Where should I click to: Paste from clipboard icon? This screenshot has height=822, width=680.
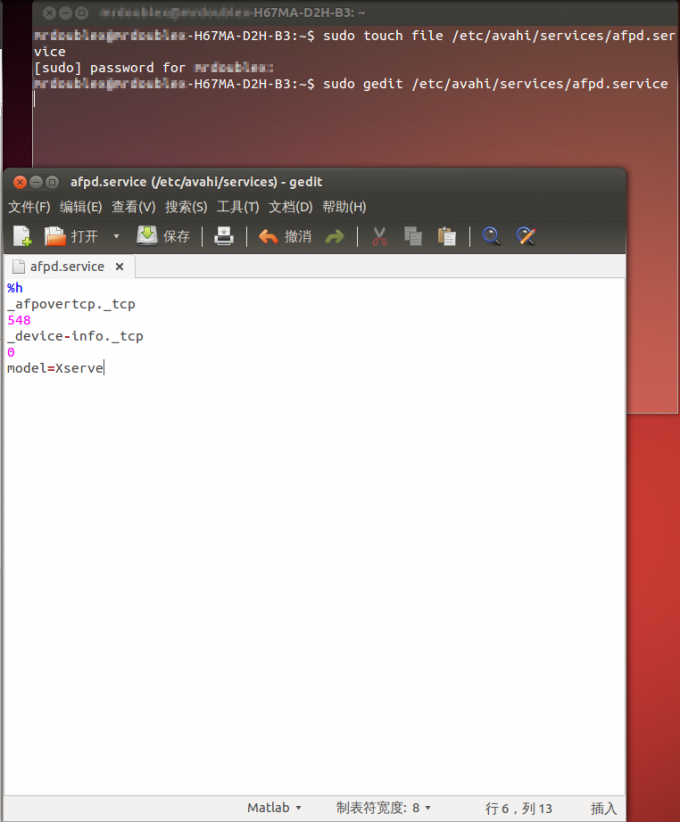coord(446,236)
